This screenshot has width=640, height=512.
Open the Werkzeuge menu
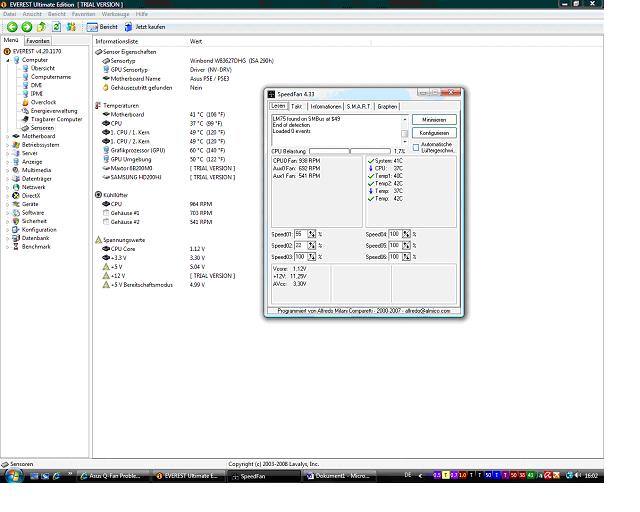[x=116, y=14]
